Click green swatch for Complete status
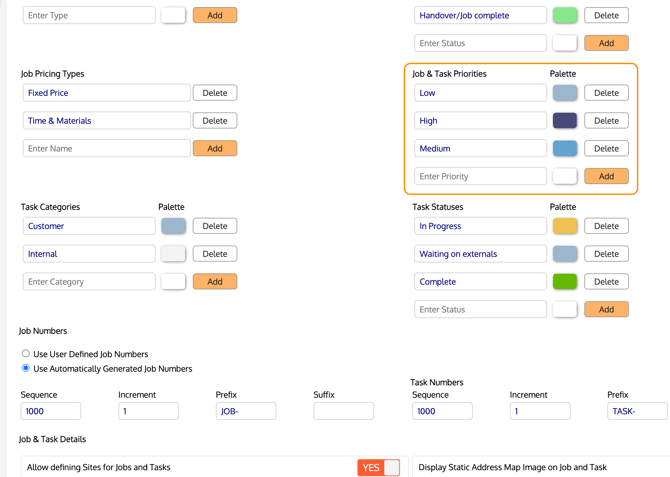This screenshot has height=477, width=670. [565, 282]
